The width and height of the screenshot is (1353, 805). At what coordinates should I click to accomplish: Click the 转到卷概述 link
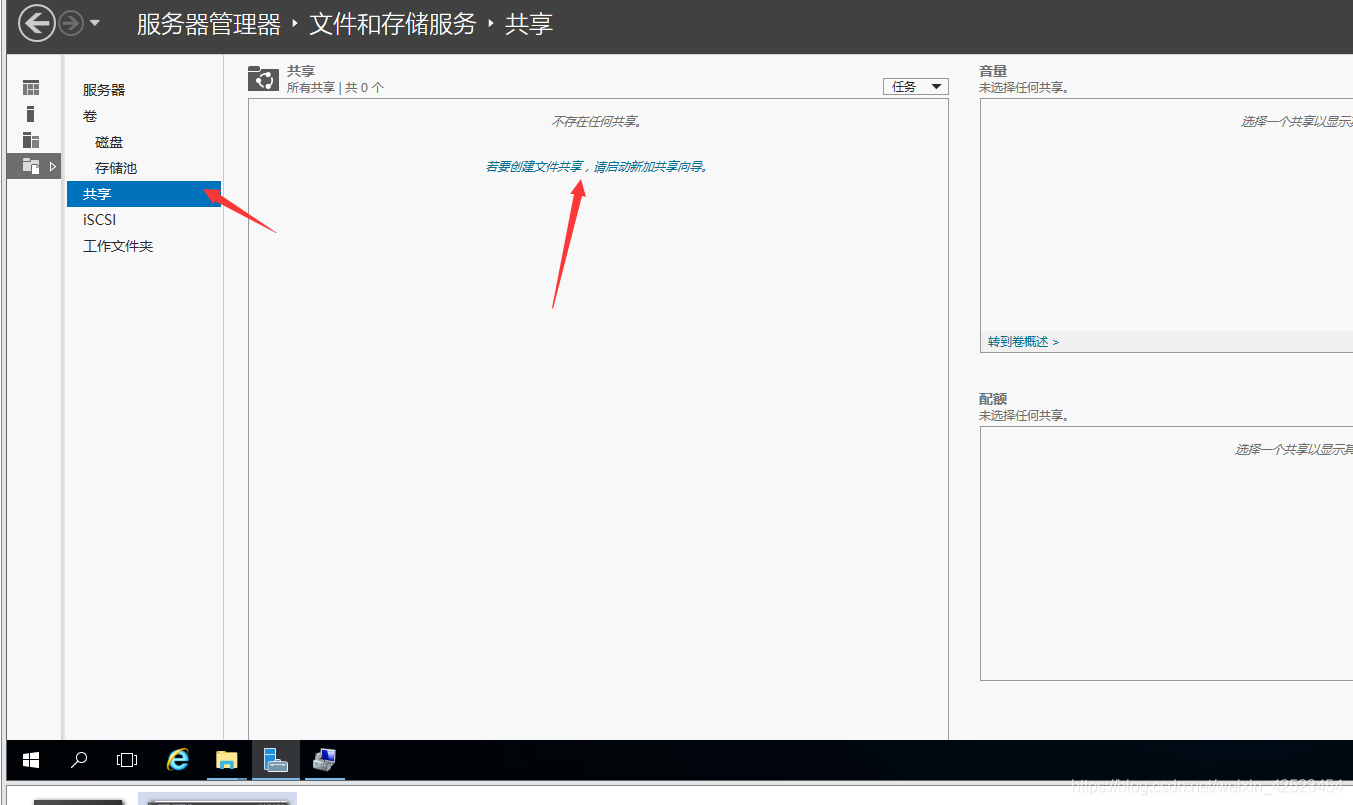(1016, 341)
